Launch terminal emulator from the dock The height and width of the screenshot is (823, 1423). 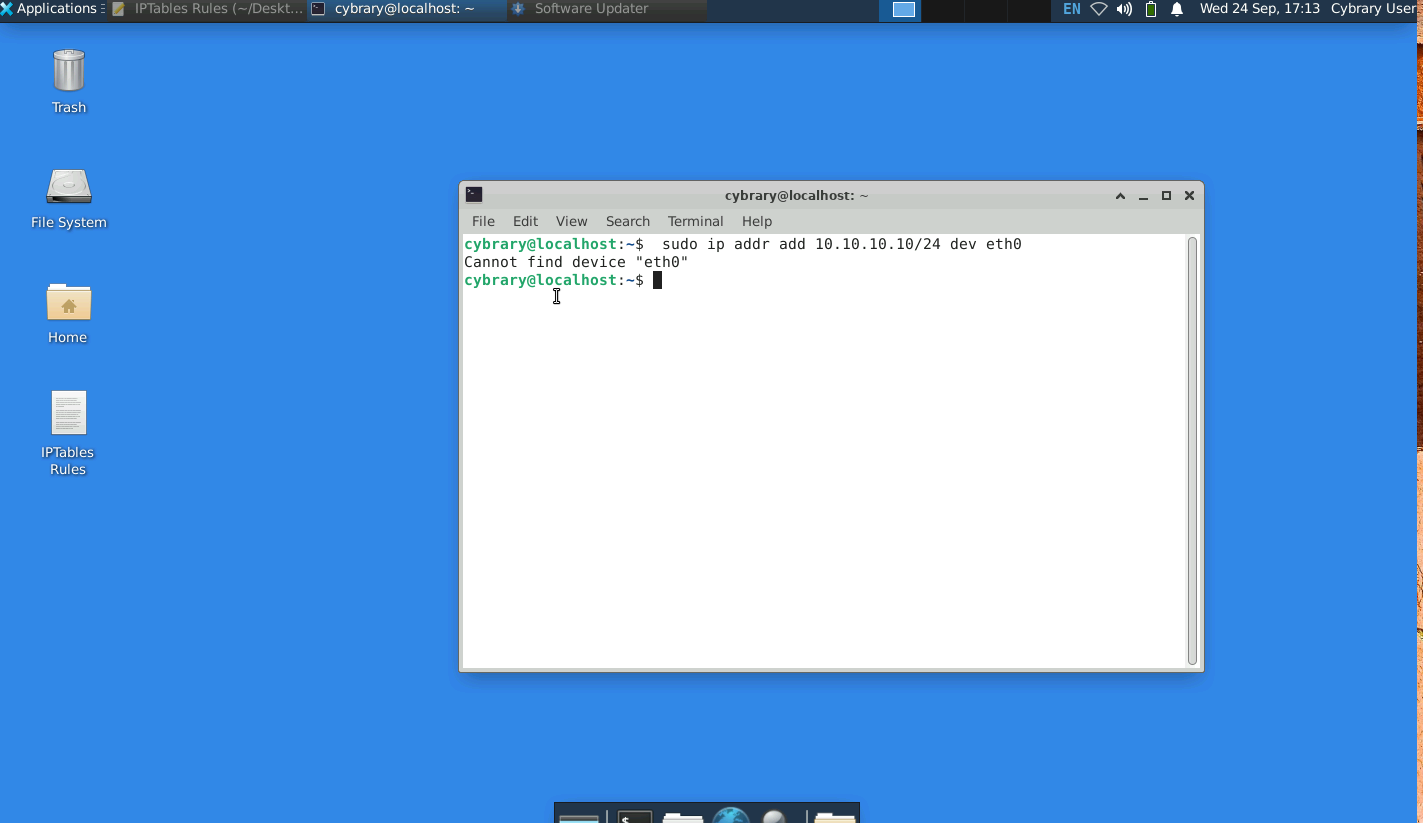coord(634,816)
